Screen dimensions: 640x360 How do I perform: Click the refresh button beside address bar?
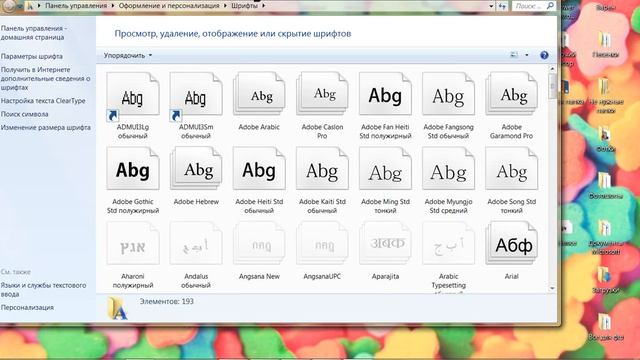click(502, 6)
